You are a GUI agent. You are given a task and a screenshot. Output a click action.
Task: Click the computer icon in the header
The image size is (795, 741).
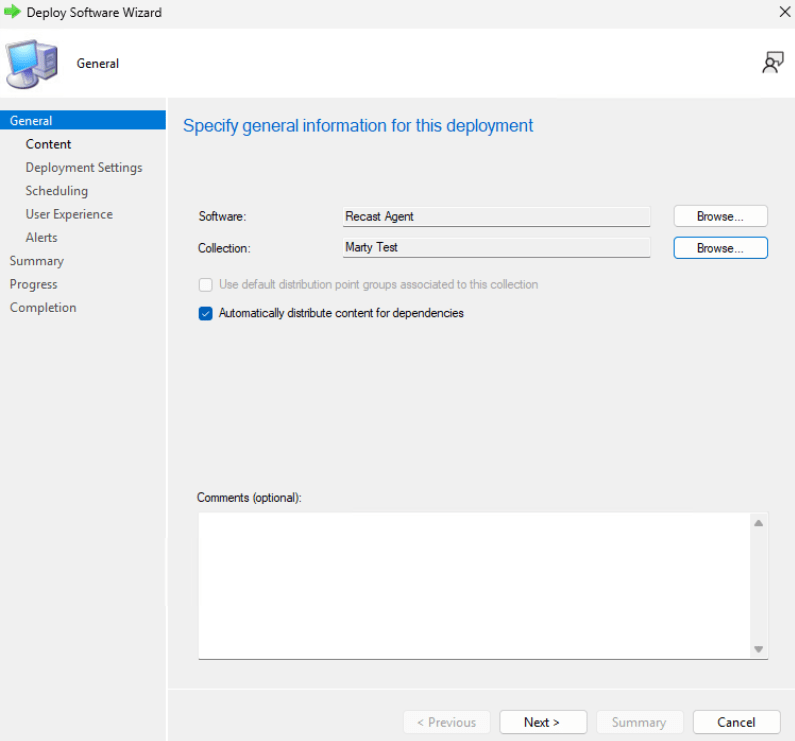pyautogui.click(x=32, y=64)
